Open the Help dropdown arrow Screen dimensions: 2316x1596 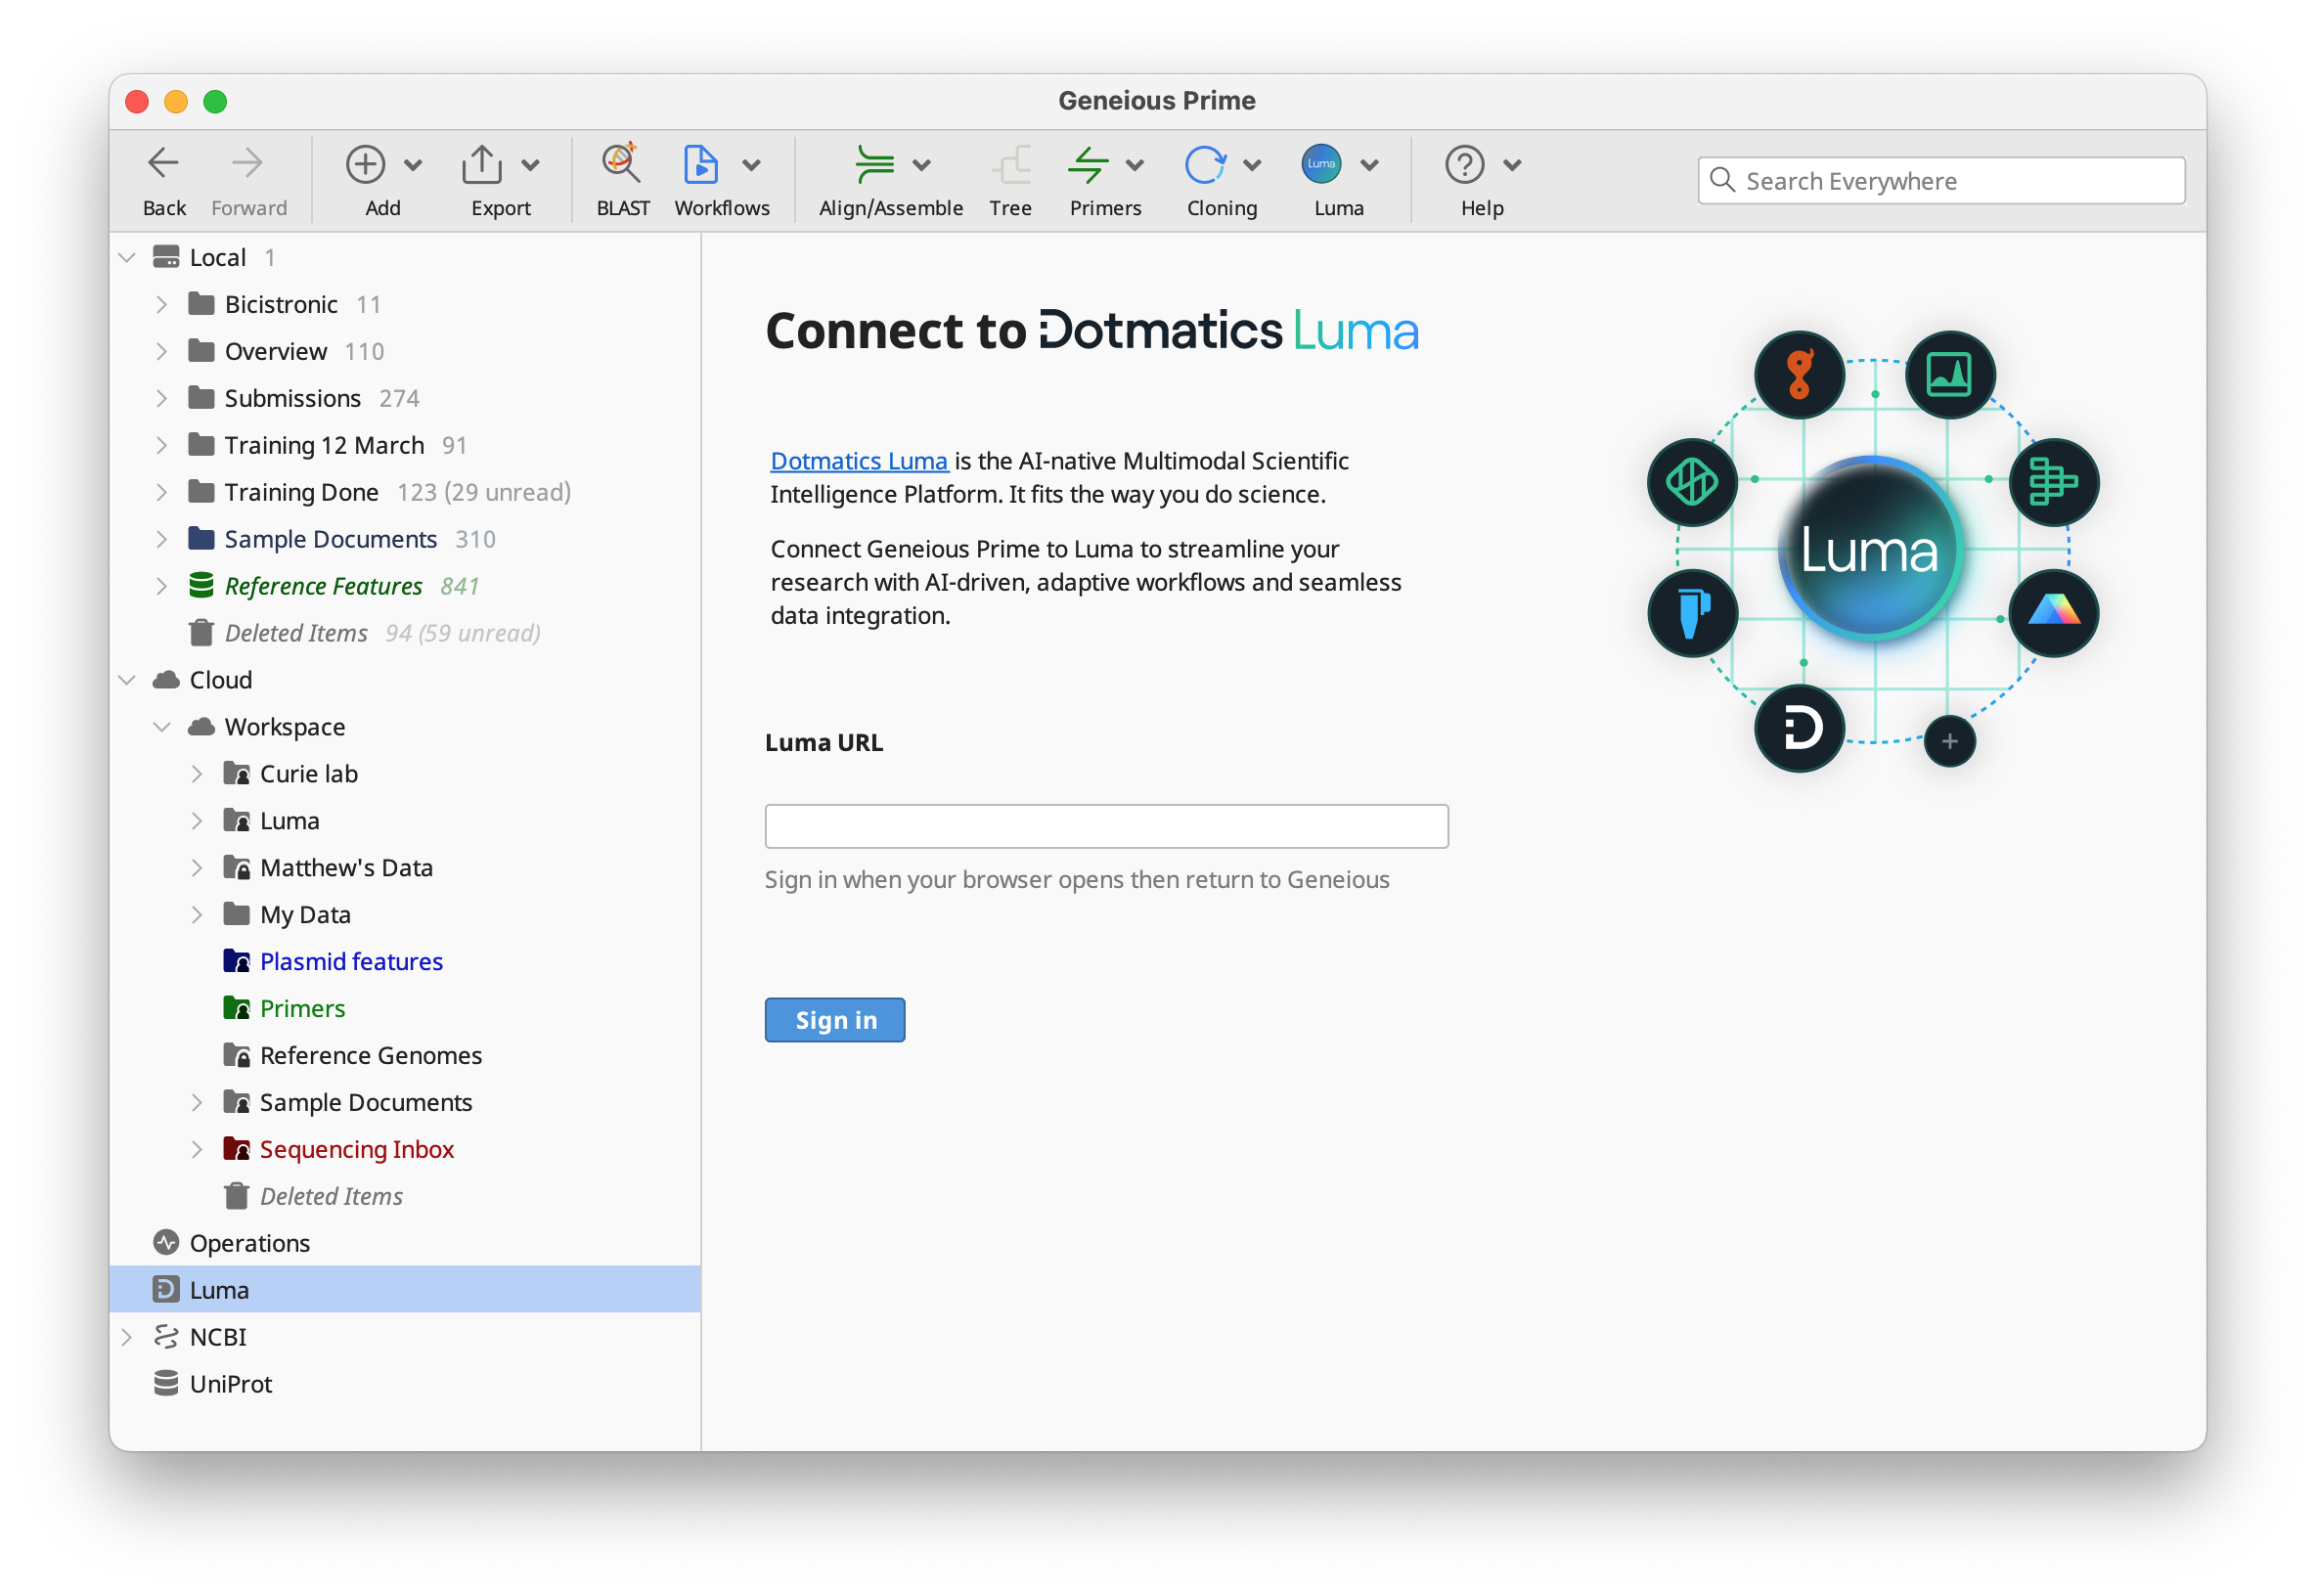1512,165
